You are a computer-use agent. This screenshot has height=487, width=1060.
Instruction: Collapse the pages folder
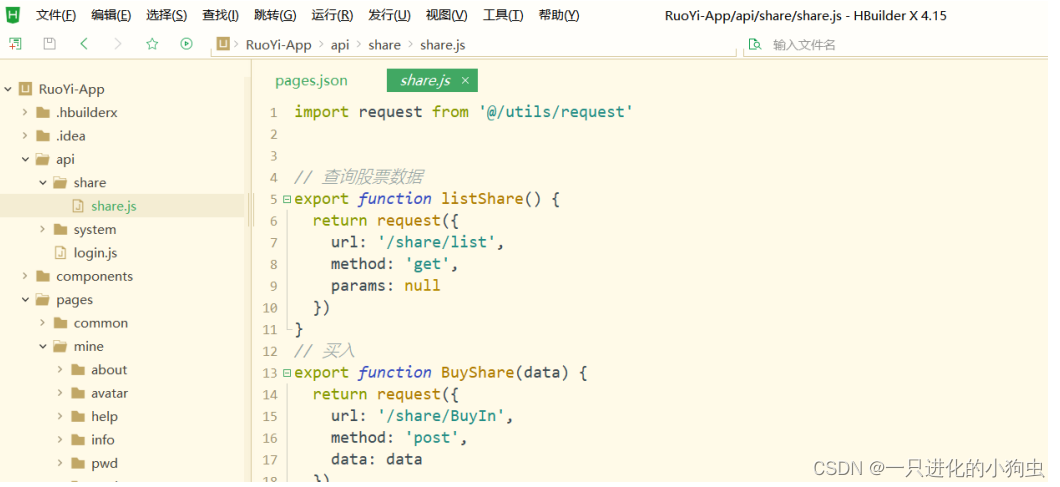pyautogui.click(x=25, y=300)
